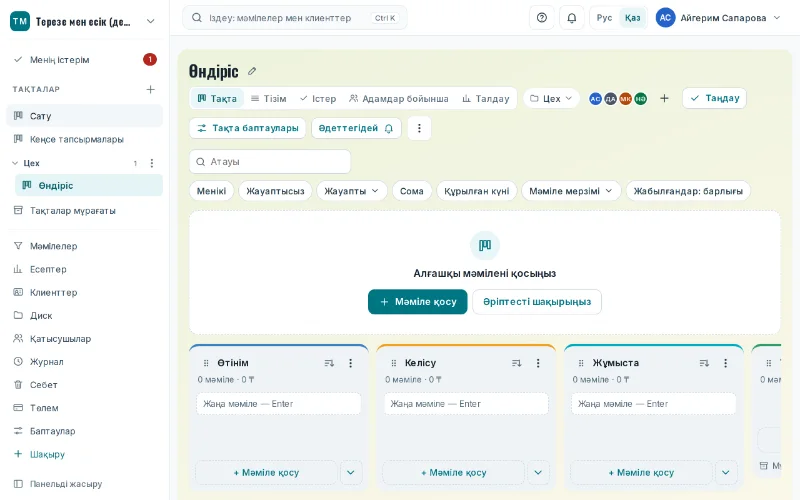This screenshot has height=500, width=800.
Task: Open dropdown arrow beside Жұмыста's Мәміле қосу
Action: click(726, 472)
